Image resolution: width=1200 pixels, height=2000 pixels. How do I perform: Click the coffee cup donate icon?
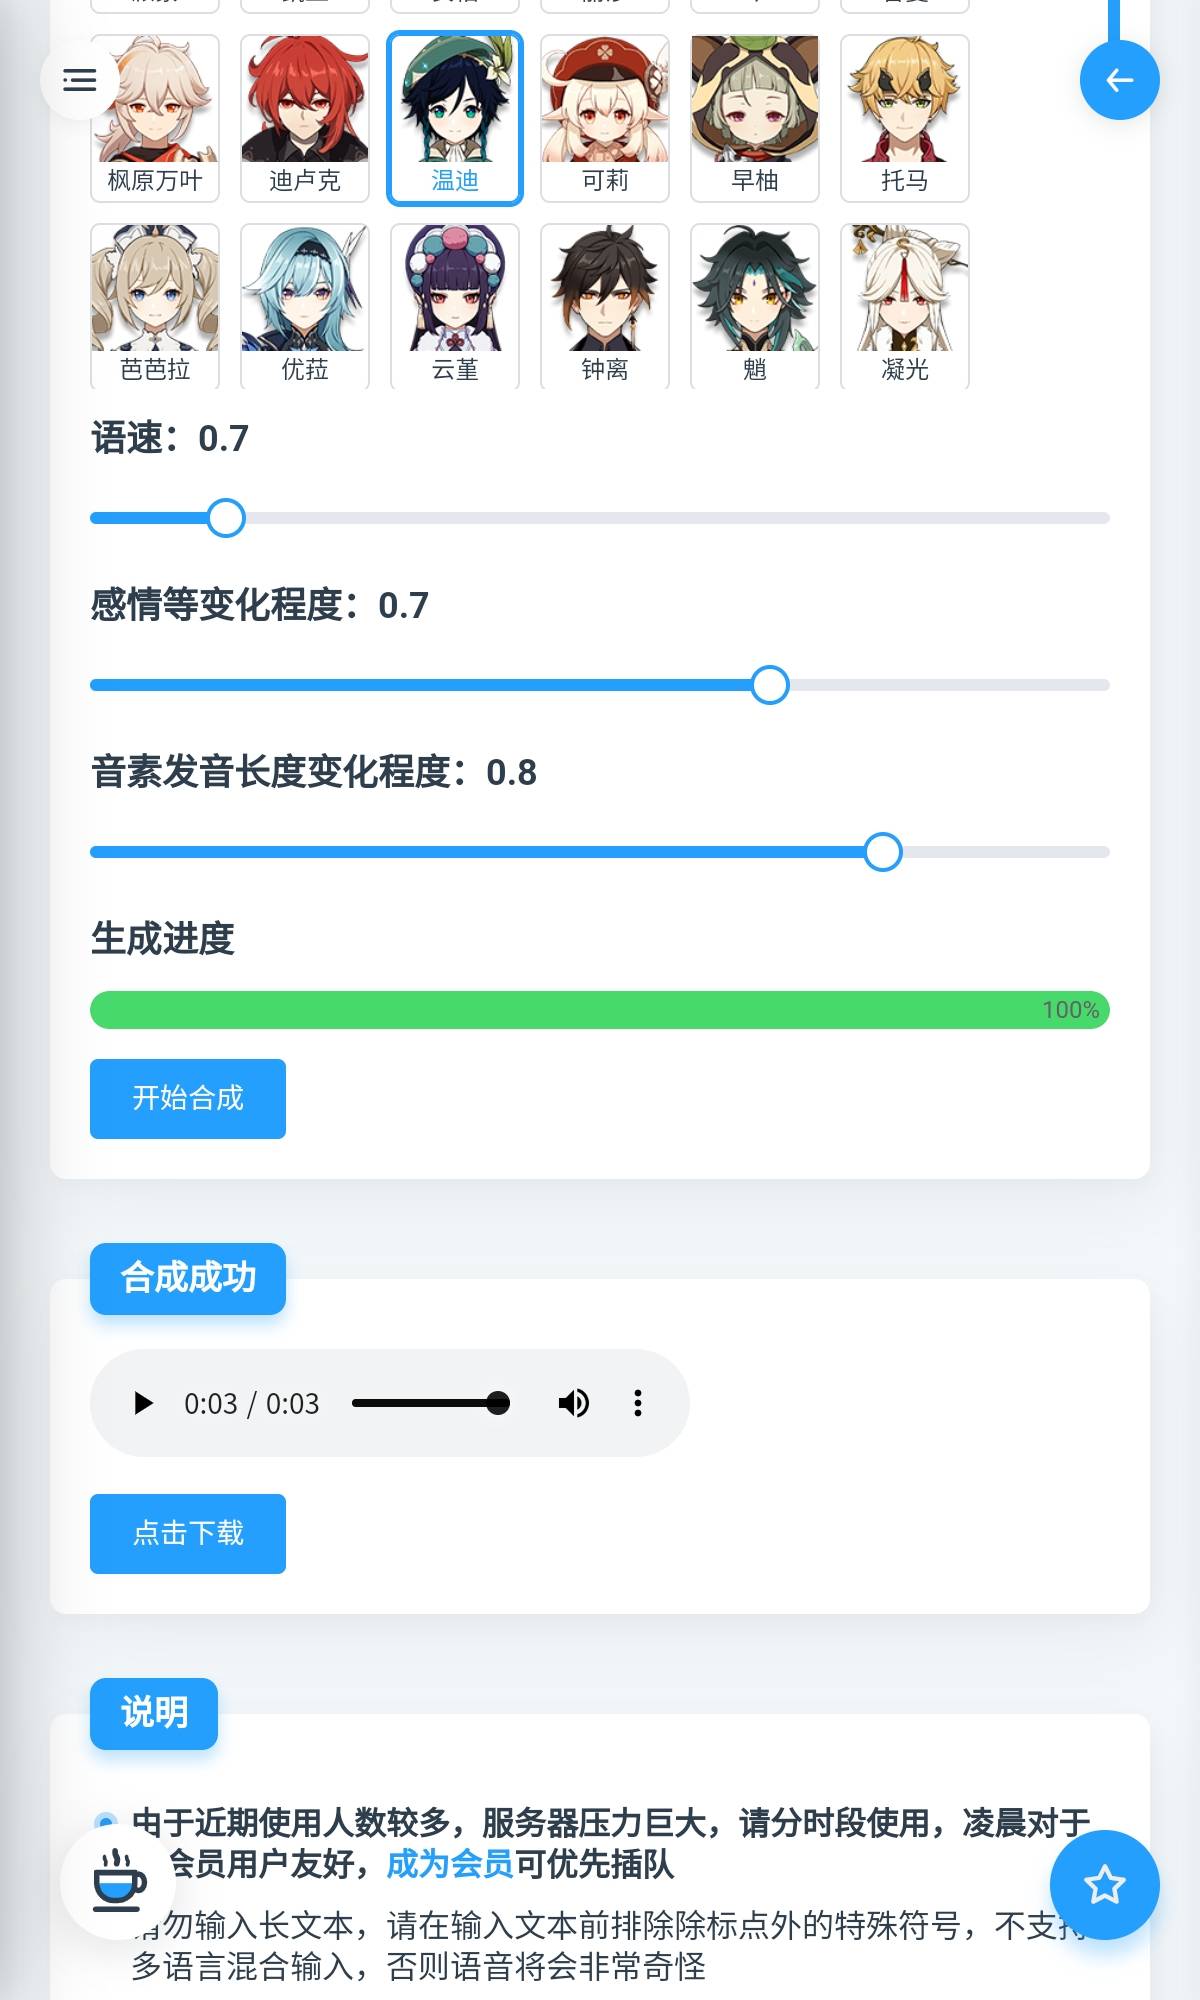(x=118, y=1880)
